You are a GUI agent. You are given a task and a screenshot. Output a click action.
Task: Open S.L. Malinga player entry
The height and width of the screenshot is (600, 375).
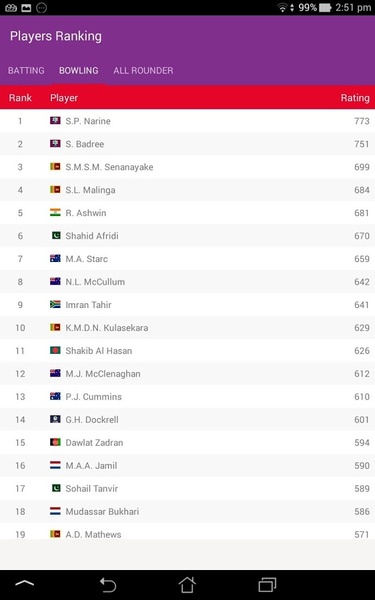click(x=188, y=190)
